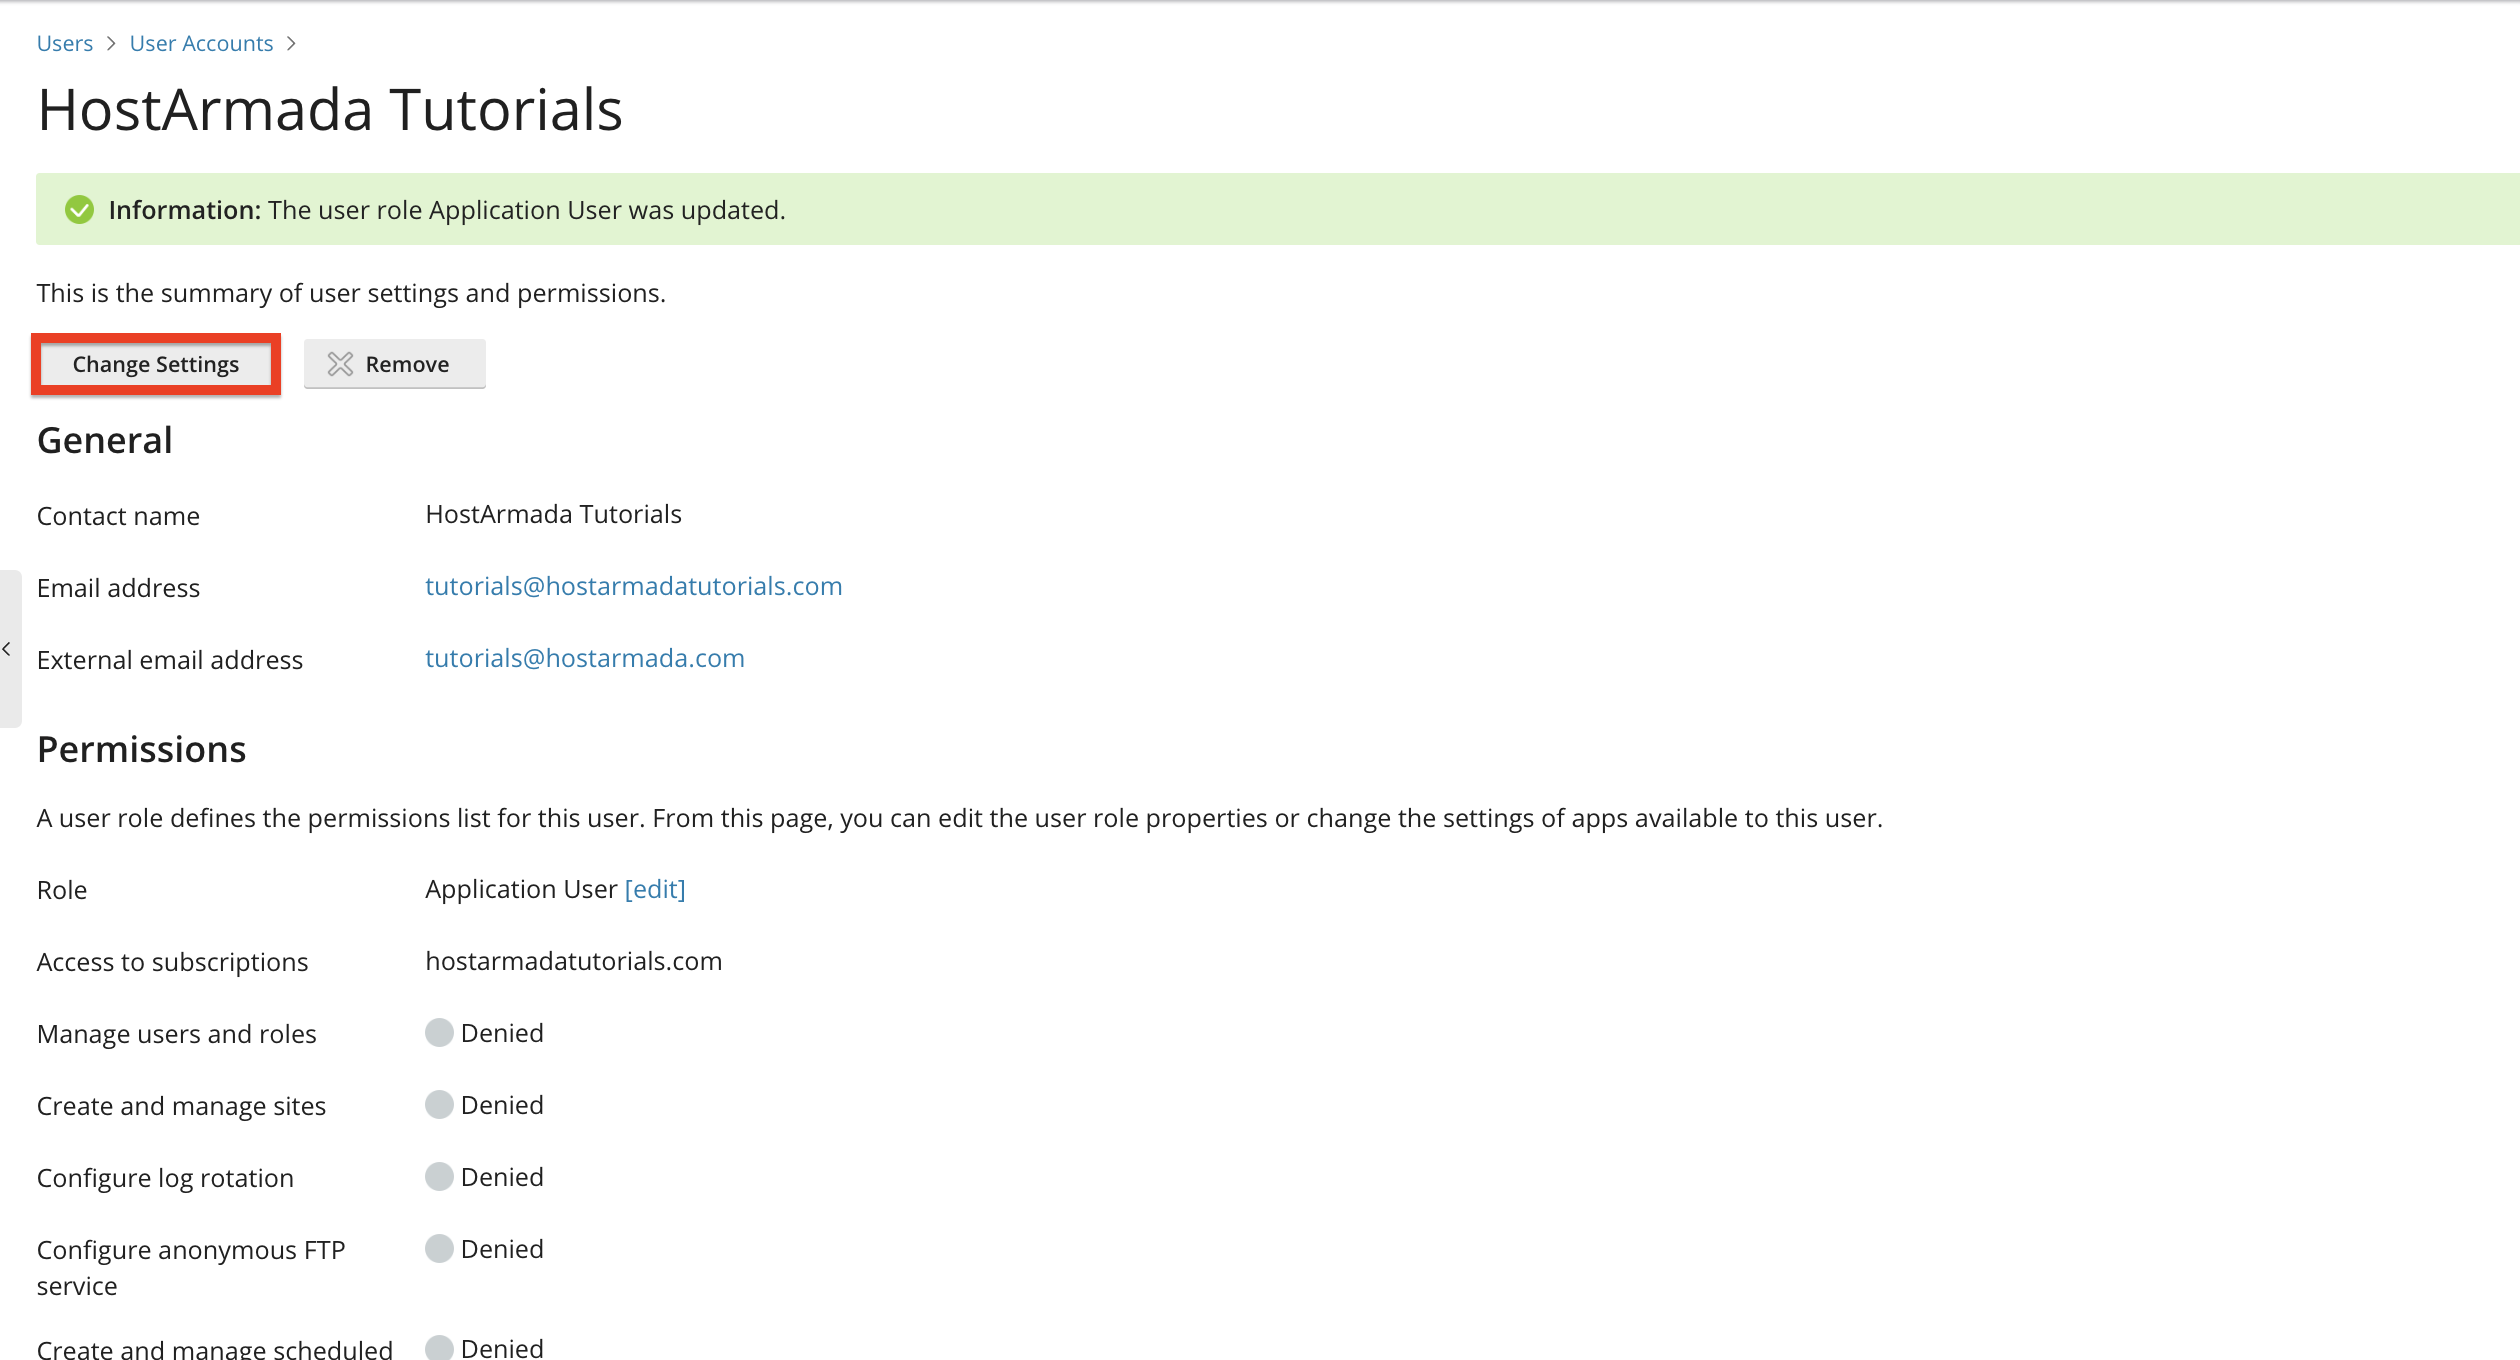The image size is (2520, 1360).
Task: Click the Create and manage sites label
Action: [182, 1106]
